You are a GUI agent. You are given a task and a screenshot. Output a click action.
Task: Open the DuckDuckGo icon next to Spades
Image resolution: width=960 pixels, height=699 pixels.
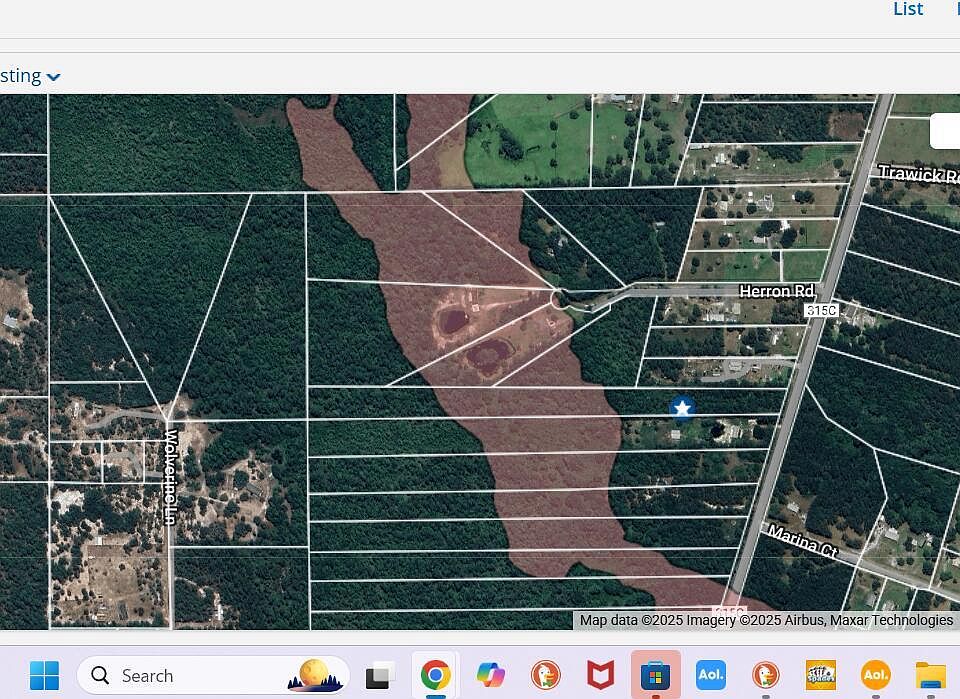click(766, 676)
